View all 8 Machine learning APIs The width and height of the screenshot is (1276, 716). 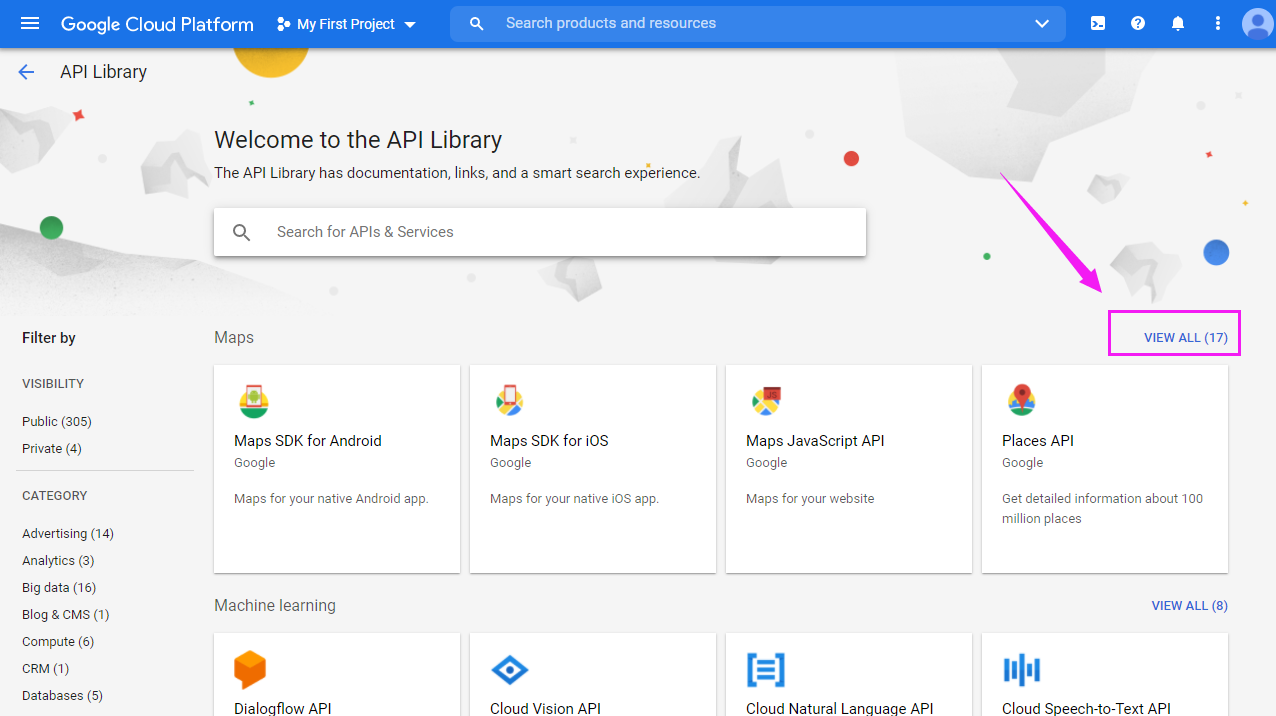click(1190, 606)
